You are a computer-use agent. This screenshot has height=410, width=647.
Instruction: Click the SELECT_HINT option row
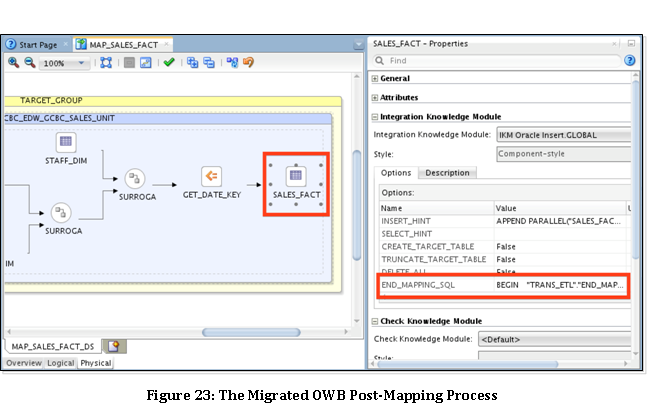(x=503, y=234)
